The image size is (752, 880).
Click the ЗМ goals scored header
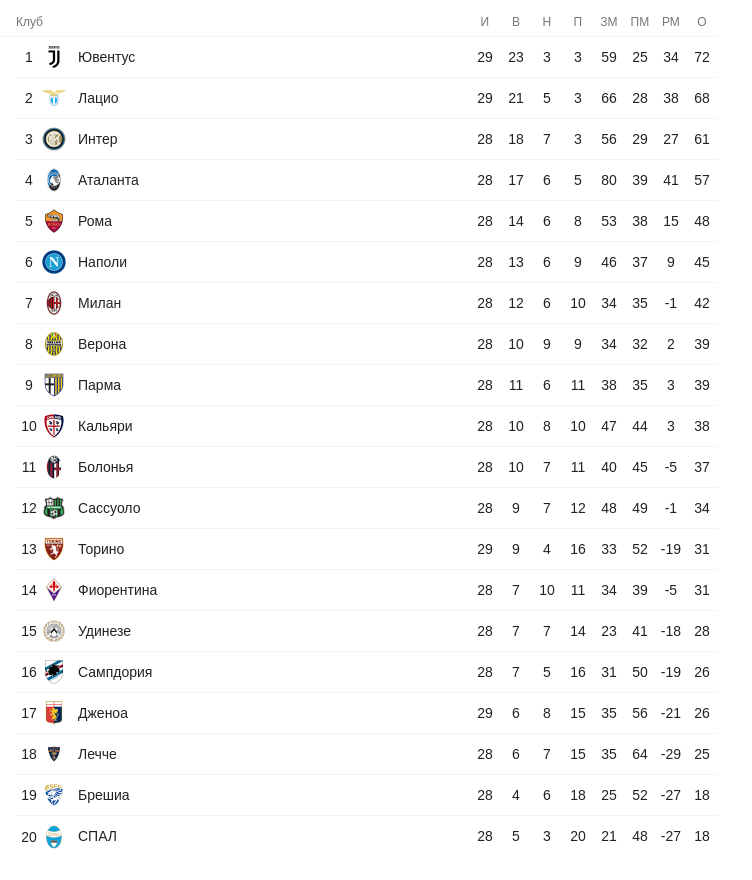tap(609, 22)
